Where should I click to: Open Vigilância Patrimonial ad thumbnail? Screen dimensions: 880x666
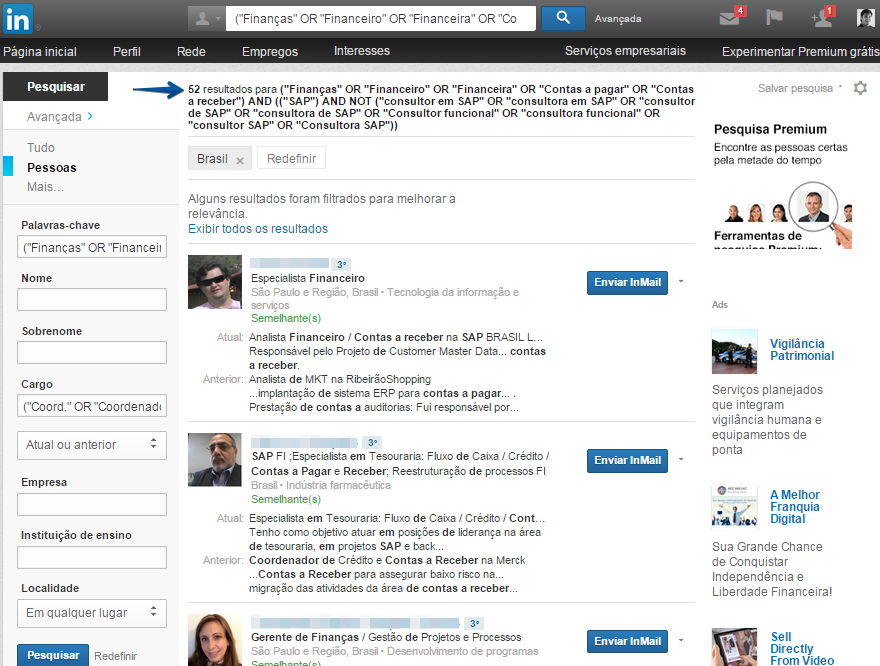(x=735, y=352)
